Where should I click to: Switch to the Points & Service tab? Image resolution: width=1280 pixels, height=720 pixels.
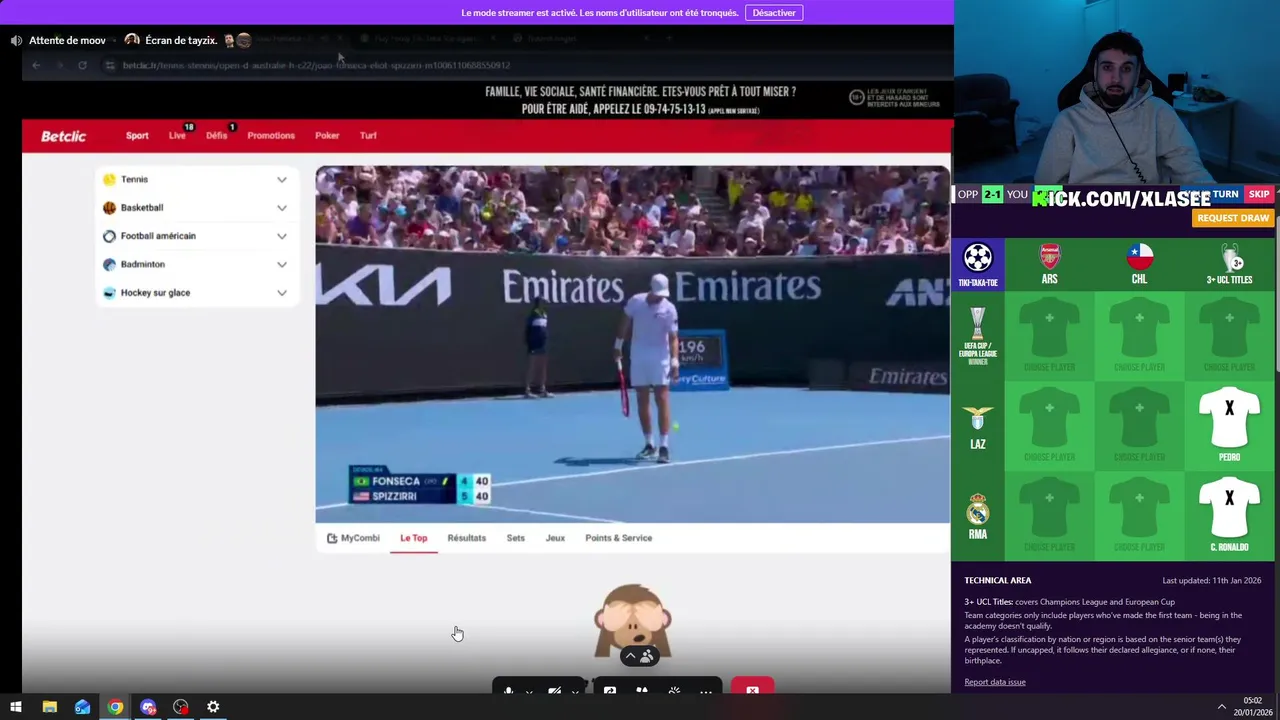pyautogui.click(x=618, y=538)
